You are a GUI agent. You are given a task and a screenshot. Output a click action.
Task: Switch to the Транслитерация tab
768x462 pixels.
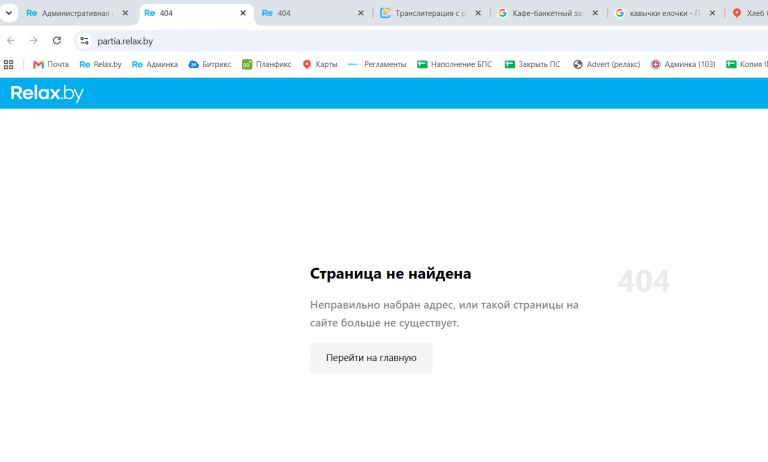pyautogui.click(x=423, y=13)
